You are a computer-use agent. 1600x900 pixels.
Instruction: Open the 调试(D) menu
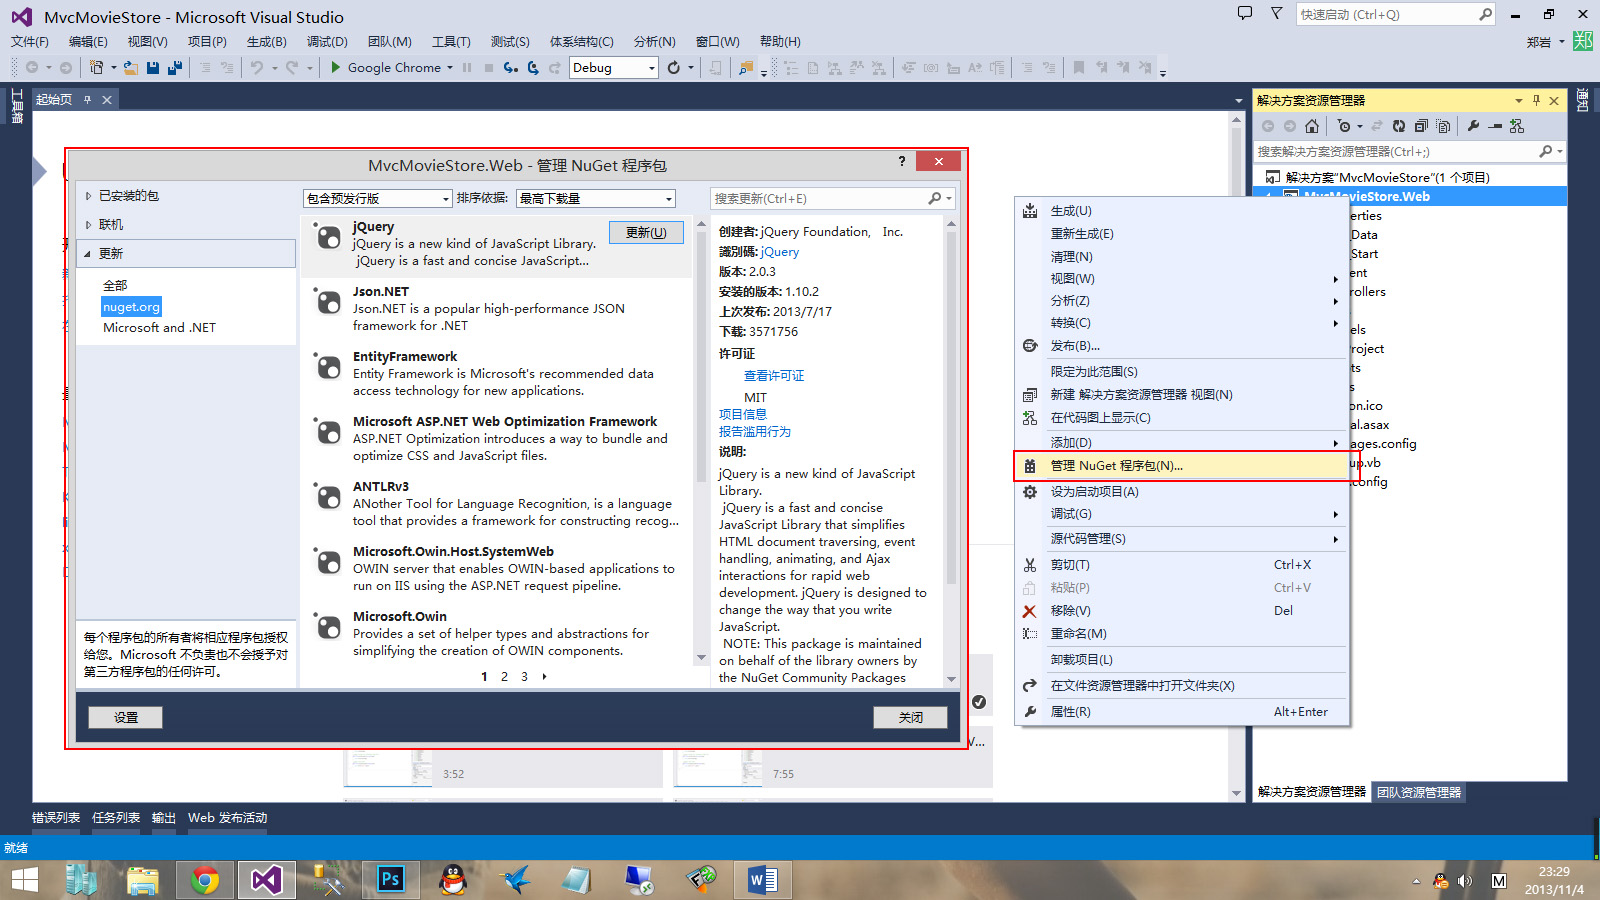tap(327, 41)
